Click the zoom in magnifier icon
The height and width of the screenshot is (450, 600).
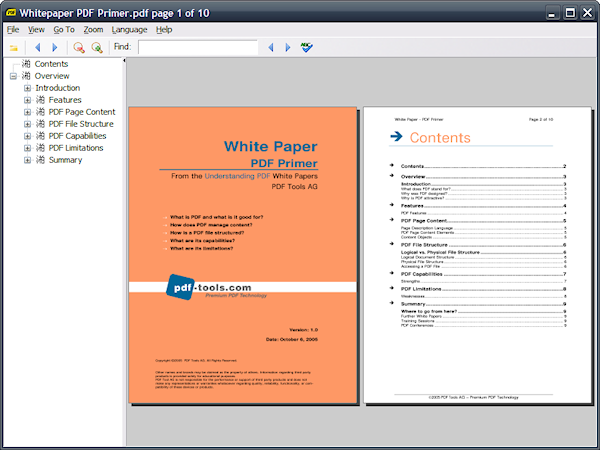pyautogui.click(x=97, y=47)
